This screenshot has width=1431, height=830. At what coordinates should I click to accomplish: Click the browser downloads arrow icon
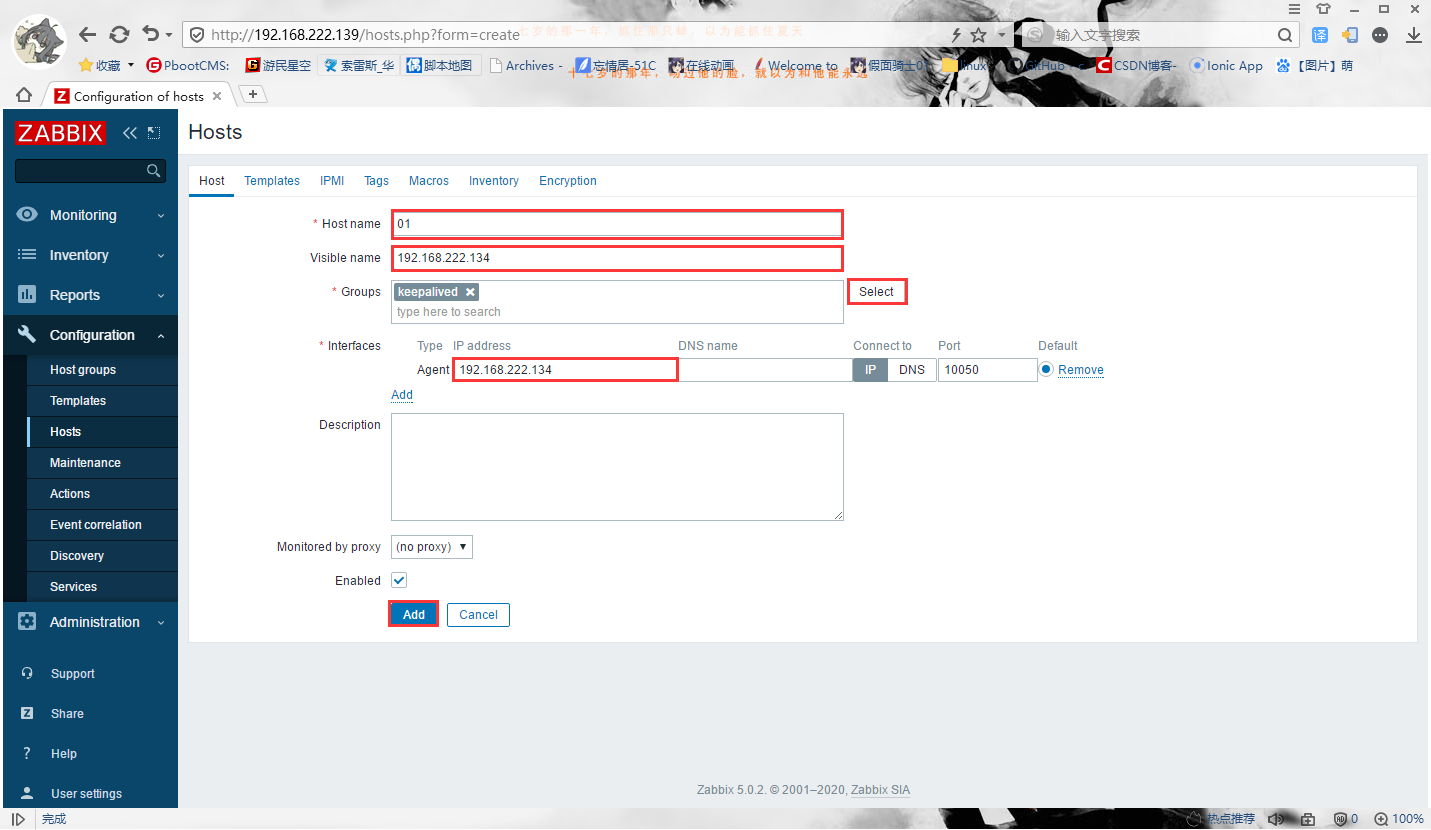1414,35
